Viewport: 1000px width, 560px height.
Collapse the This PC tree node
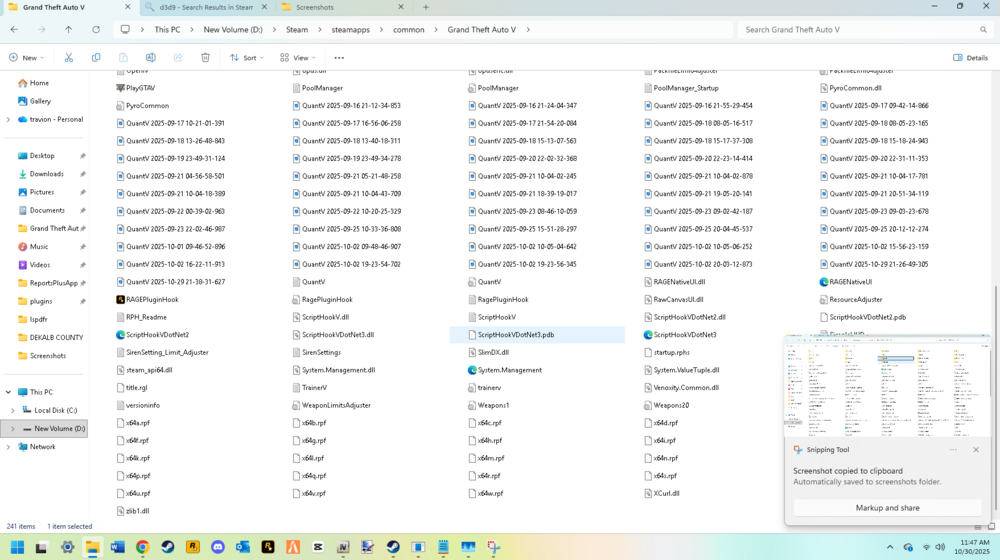[x=8, y=392]
